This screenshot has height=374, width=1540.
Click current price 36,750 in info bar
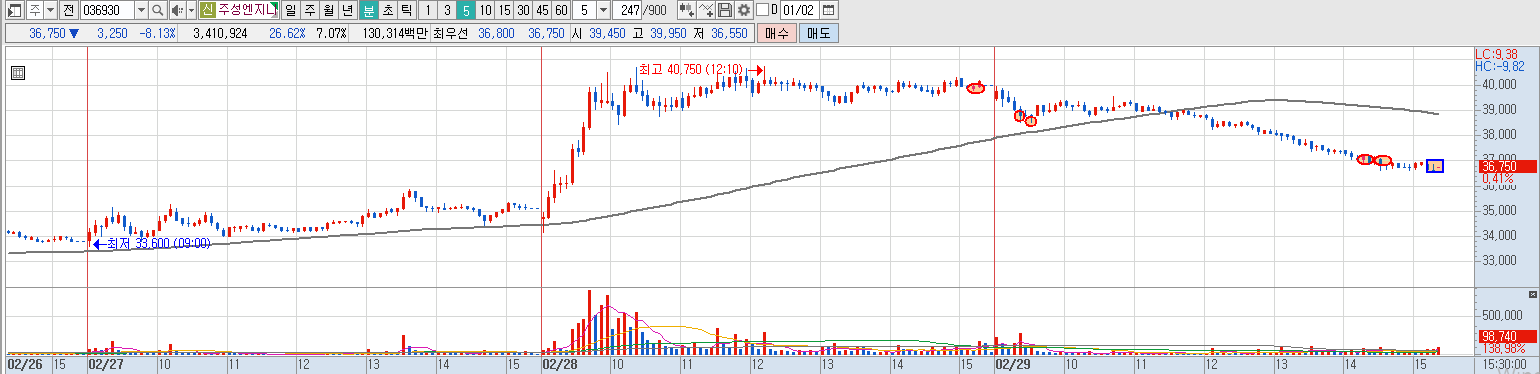(47, 33)
